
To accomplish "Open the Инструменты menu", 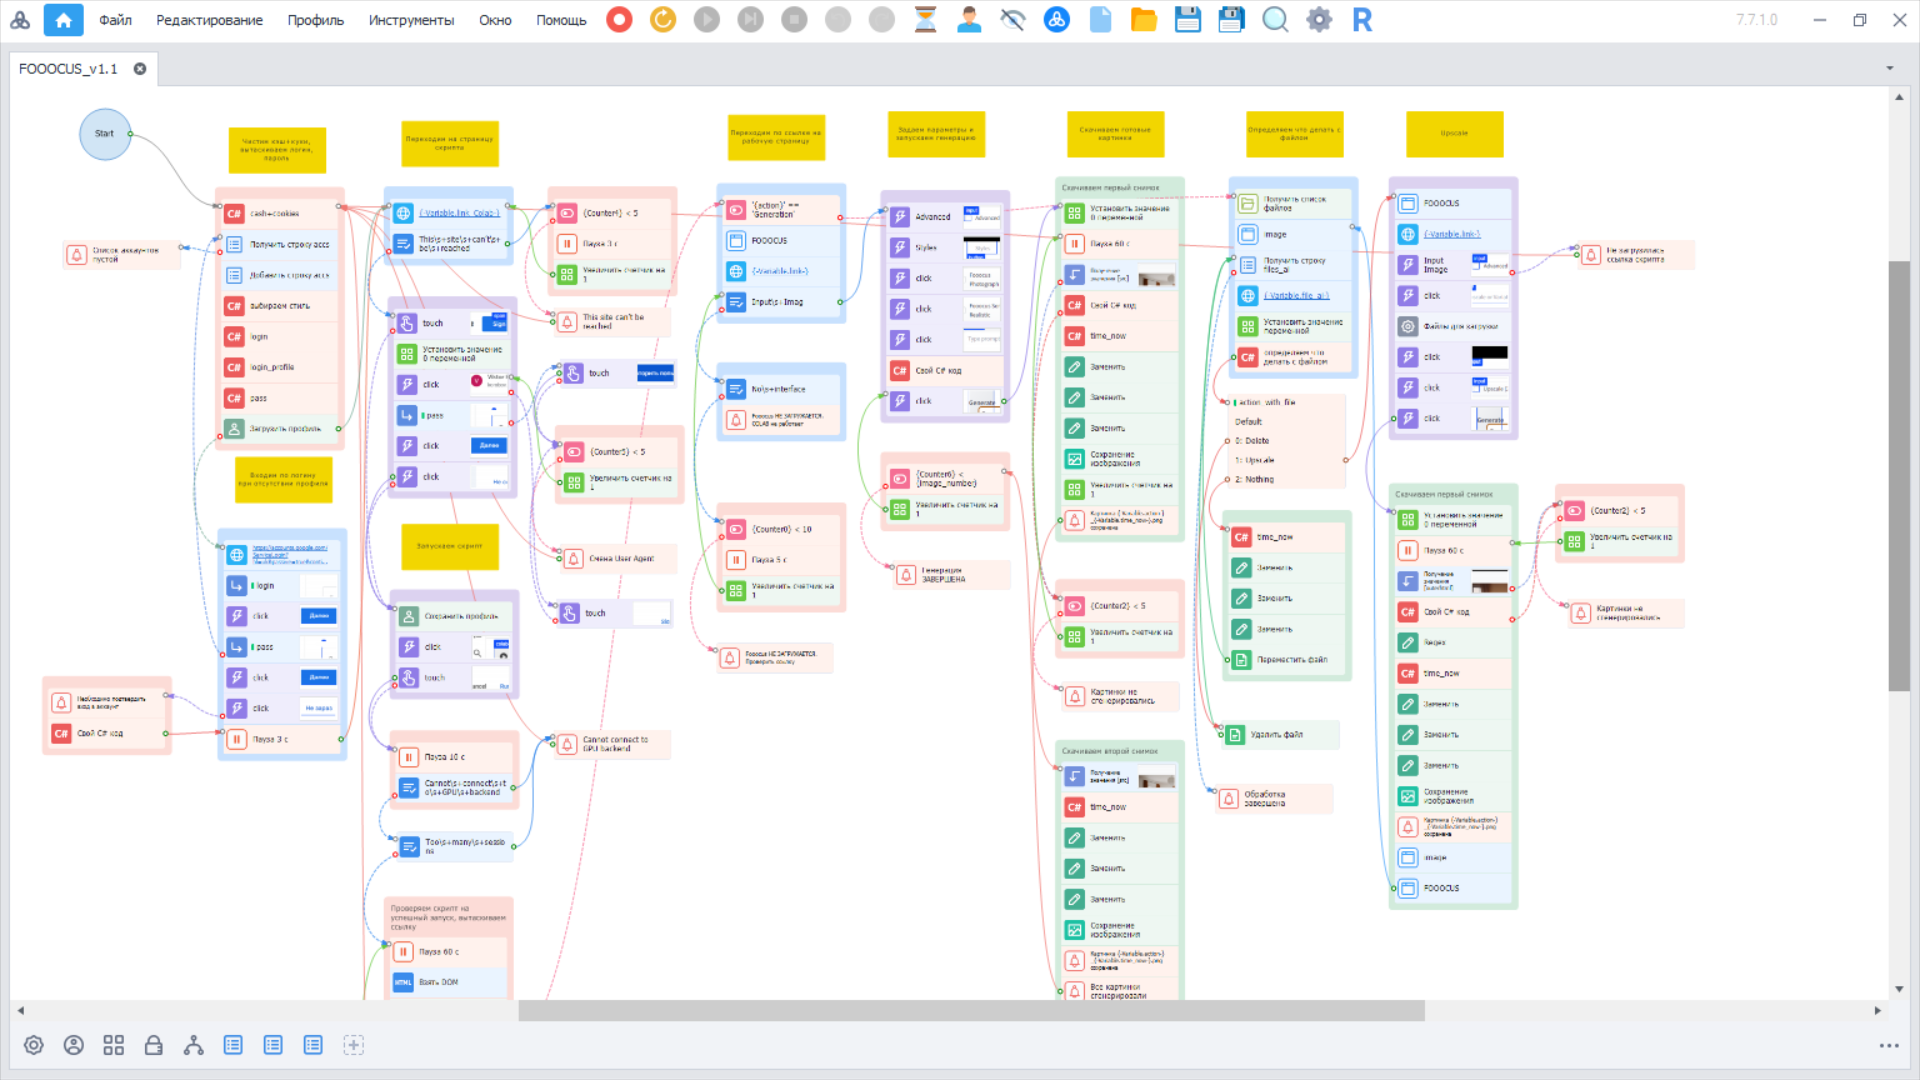I will (x=410, y=20).
